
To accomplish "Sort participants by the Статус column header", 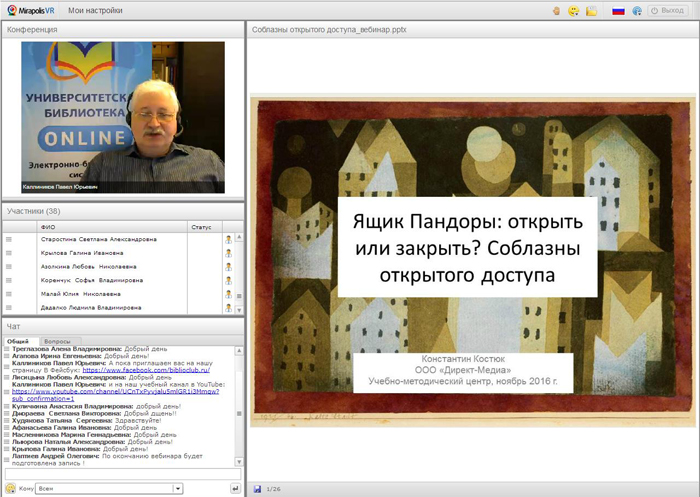I will click(205, 227).
